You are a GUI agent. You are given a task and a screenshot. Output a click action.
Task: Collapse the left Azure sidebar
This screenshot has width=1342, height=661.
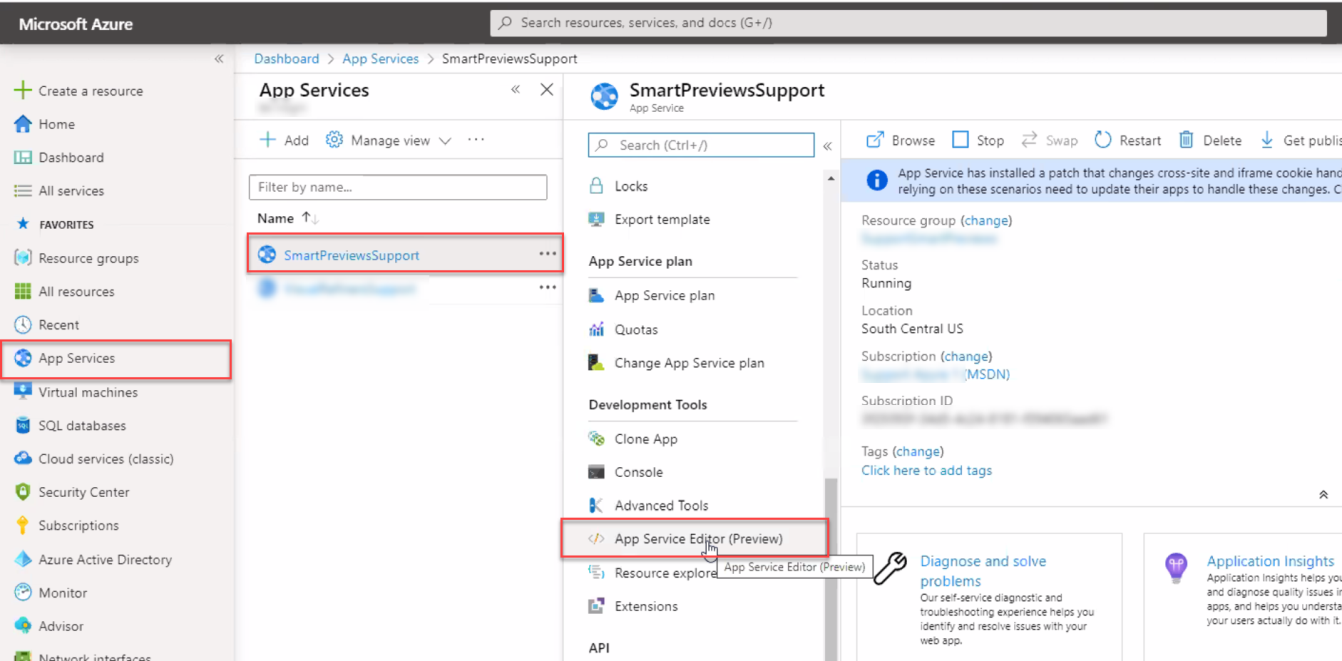click(x=219, y=59)
